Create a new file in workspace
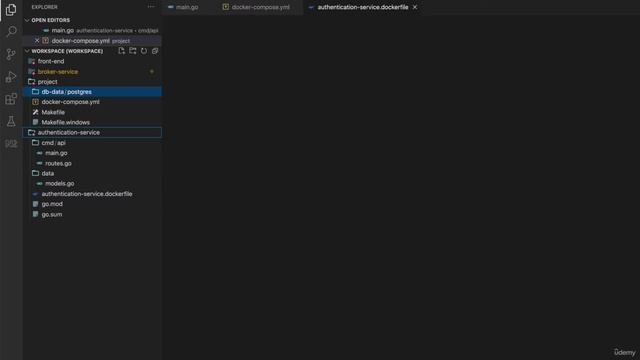Screen dimensions: 640x360 (122, 51)
